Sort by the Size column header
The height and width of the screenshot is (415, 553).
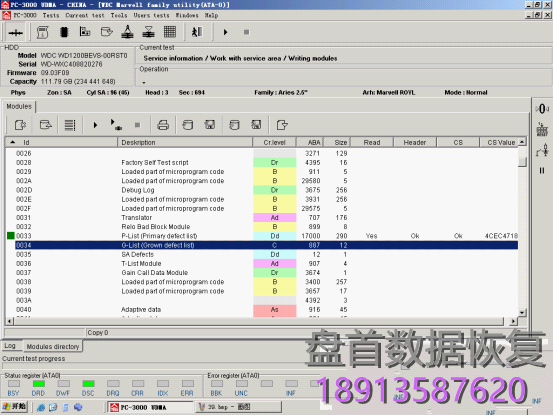pos(336,142)
